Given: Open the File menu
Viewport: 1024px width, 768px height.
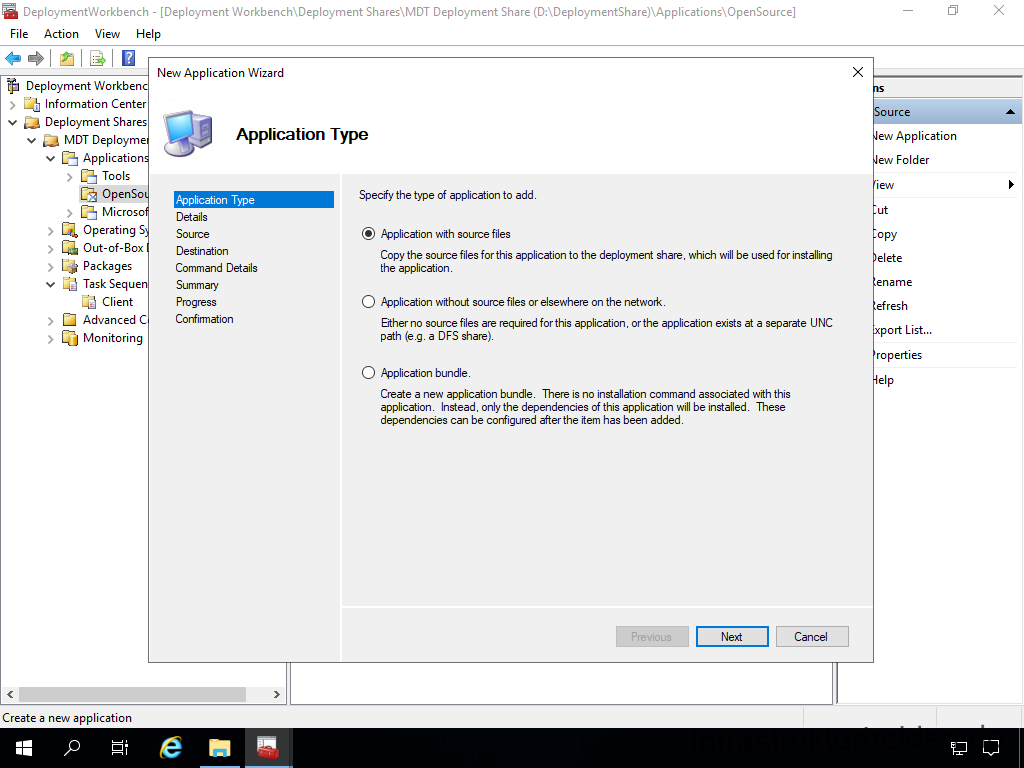Looking at the screenshot, I should pyautogui.click(x=19, y=34).
